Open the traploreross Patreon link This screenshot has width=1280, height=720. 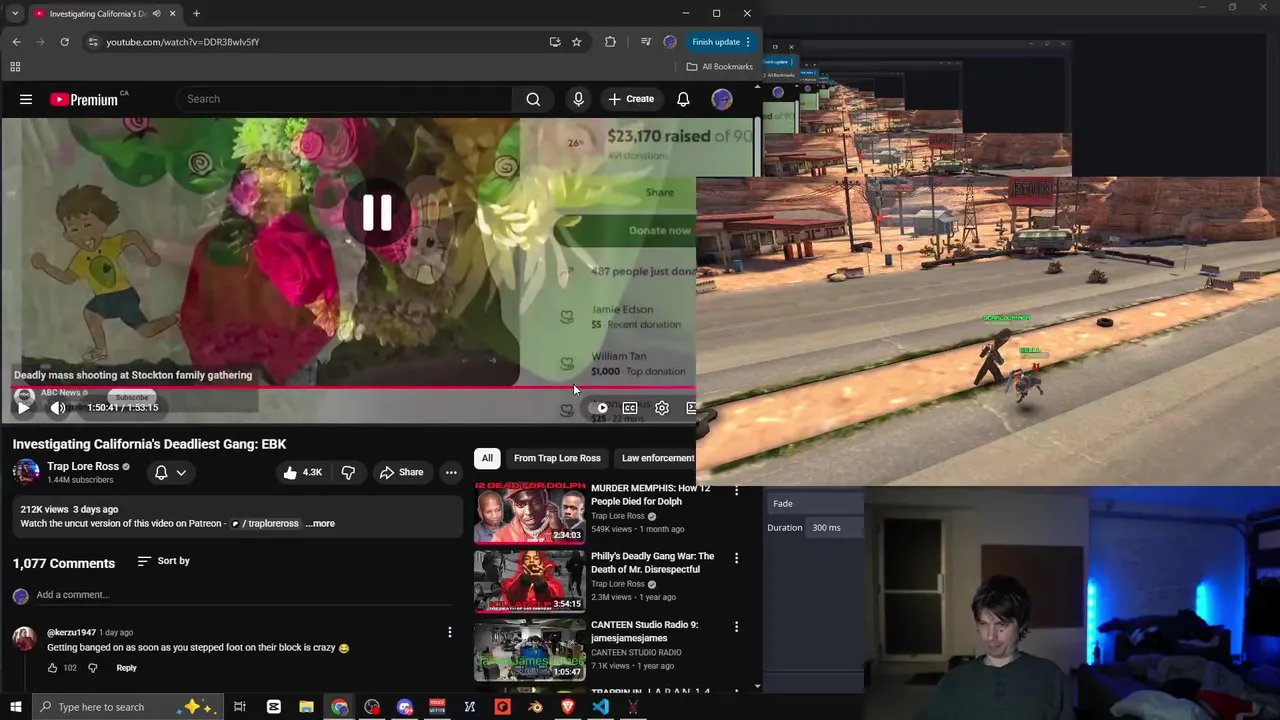pos(265,523)
